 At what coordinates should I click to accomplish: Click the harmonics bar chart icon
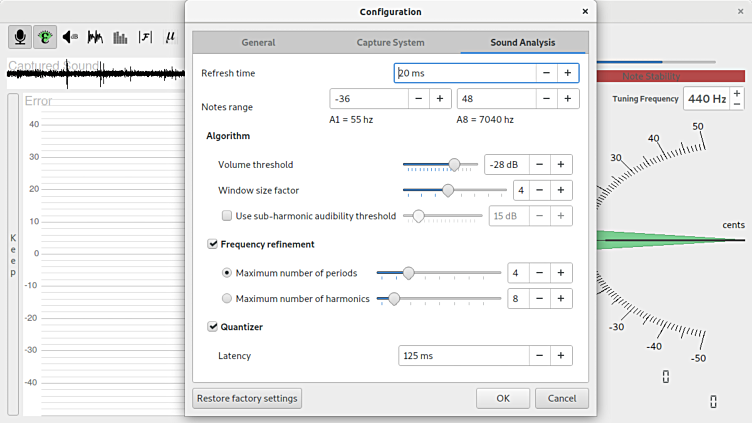(x=121, y=37)
